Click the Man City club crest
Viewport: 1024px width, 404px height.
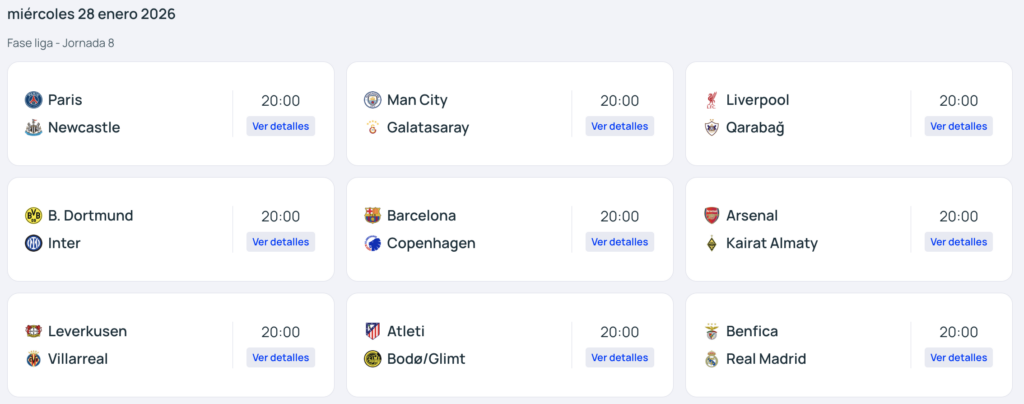click(x=373, y=100)
